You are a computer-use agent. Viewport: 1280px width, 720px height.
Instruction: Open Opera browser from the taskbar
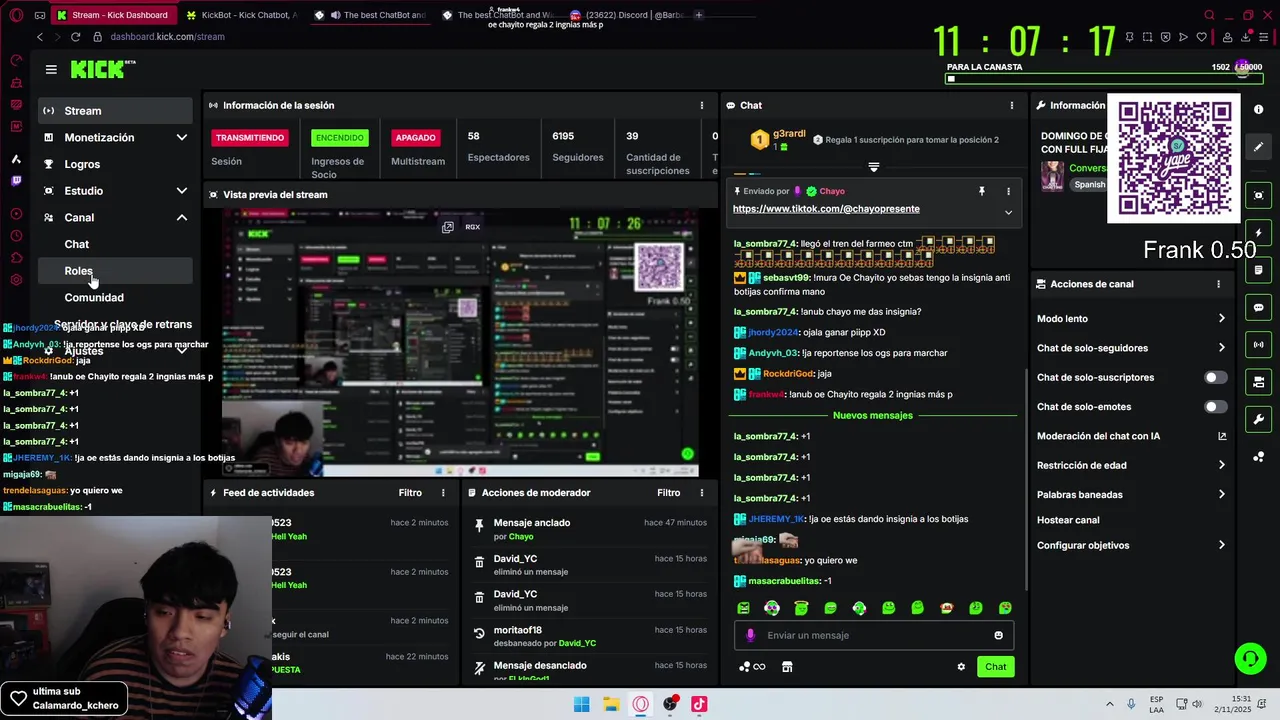point(640,704)
